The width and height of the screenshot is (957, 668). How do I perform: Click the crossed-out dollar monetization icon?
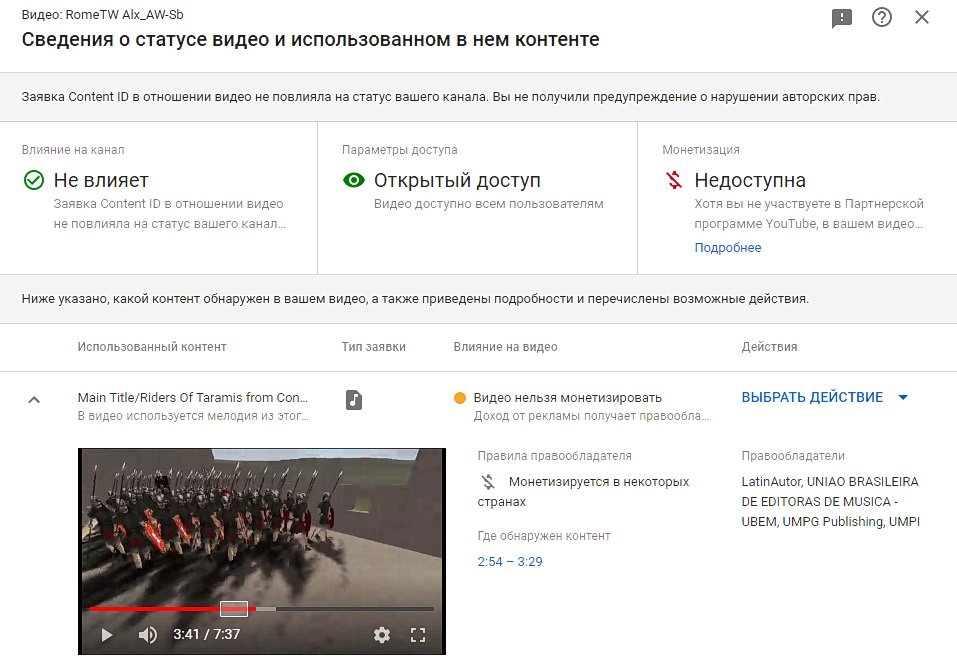(674, 180)
